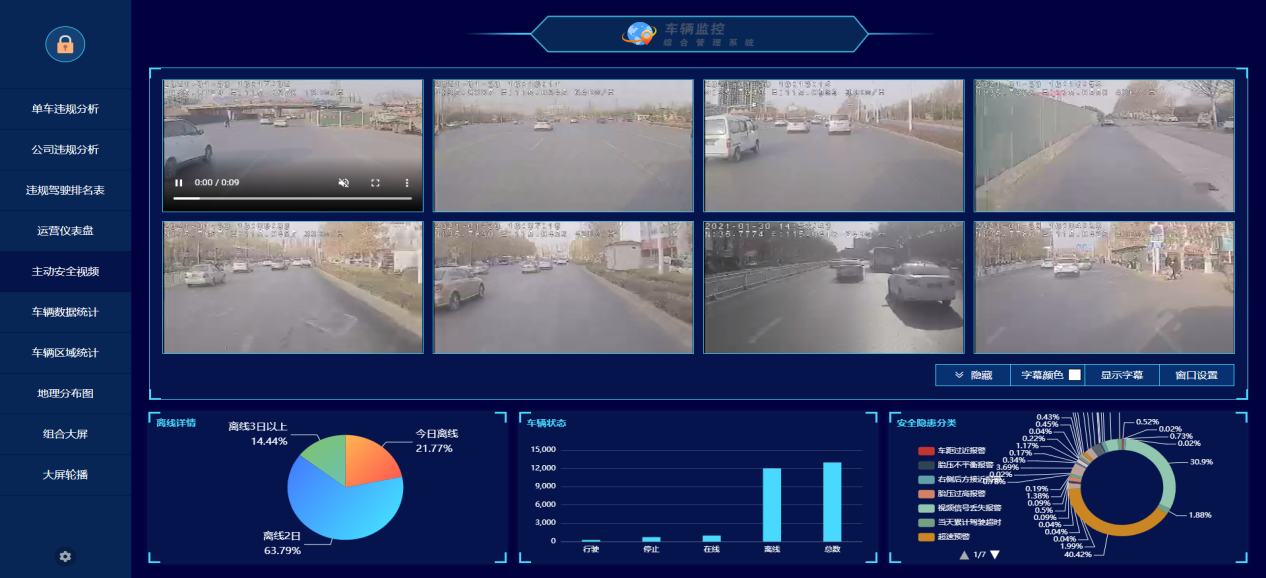The height and width of the screenshot is (578, 1266).
Task: Open 窗口设置 window layout options
Action: tap(1196, 375)
